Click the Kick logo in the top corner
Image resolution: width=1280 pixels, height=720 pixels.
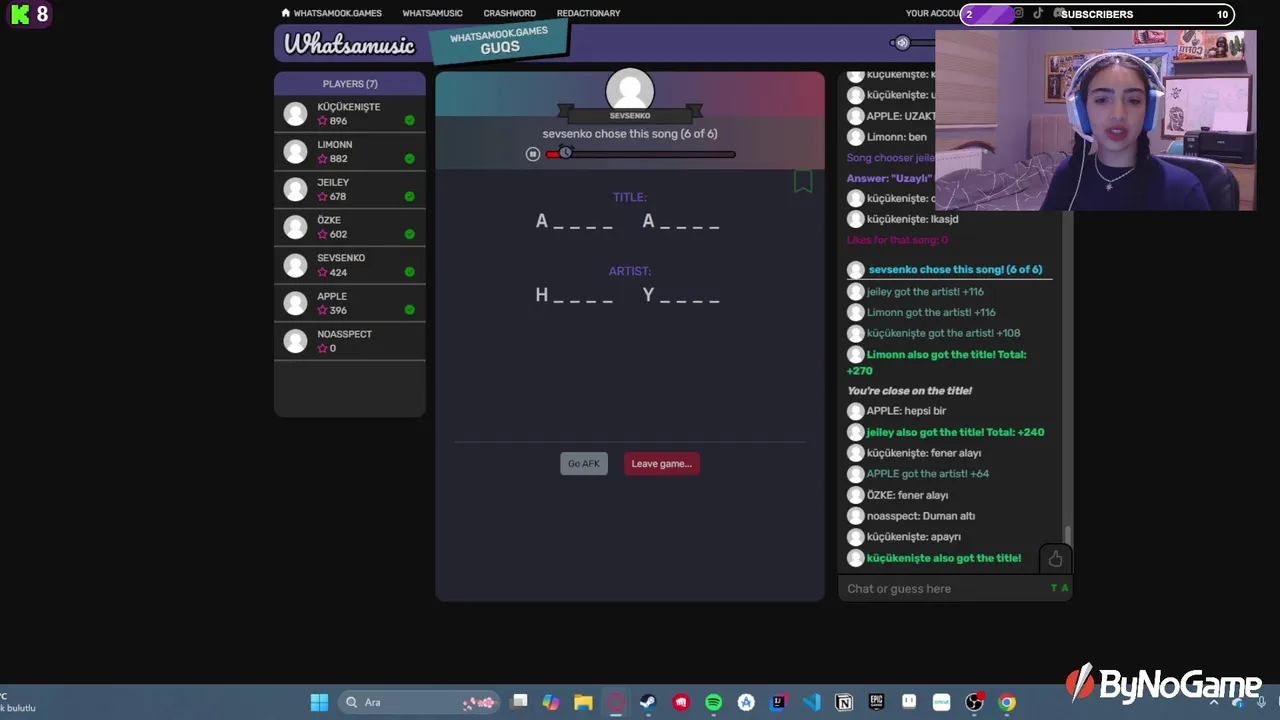[x=19, y=14]
